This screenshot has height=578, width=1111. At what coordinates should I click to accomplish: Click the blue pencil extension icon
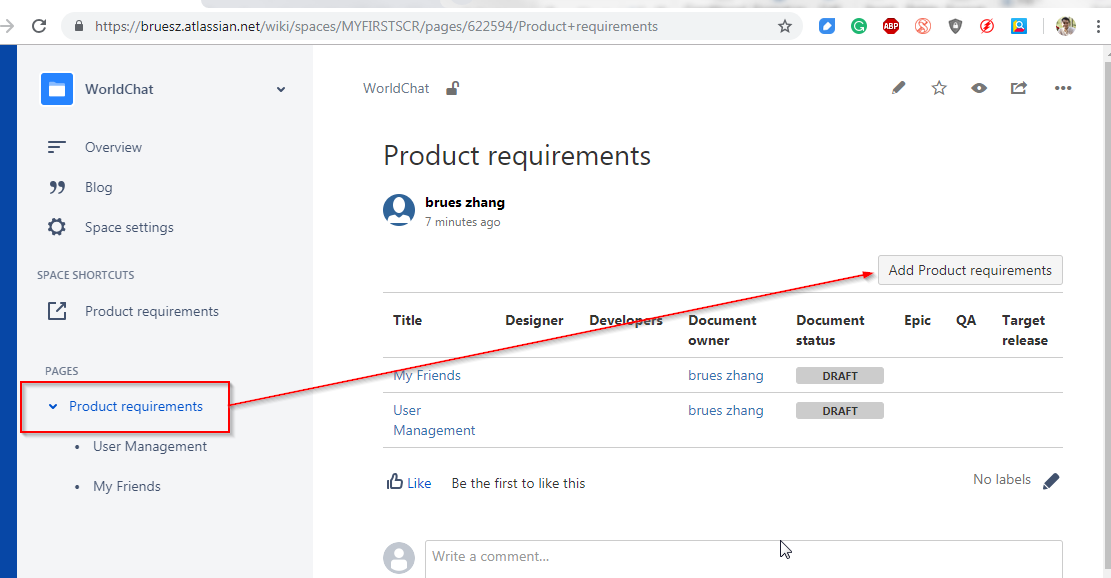pyautogui.click(x=827, y=26)
